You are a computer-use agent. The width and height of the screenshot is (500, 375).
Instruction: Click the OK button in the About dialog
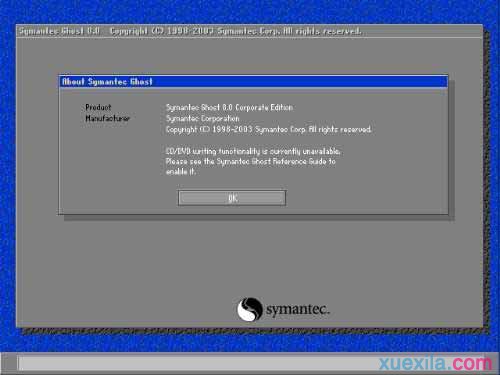tap(232, 198)
